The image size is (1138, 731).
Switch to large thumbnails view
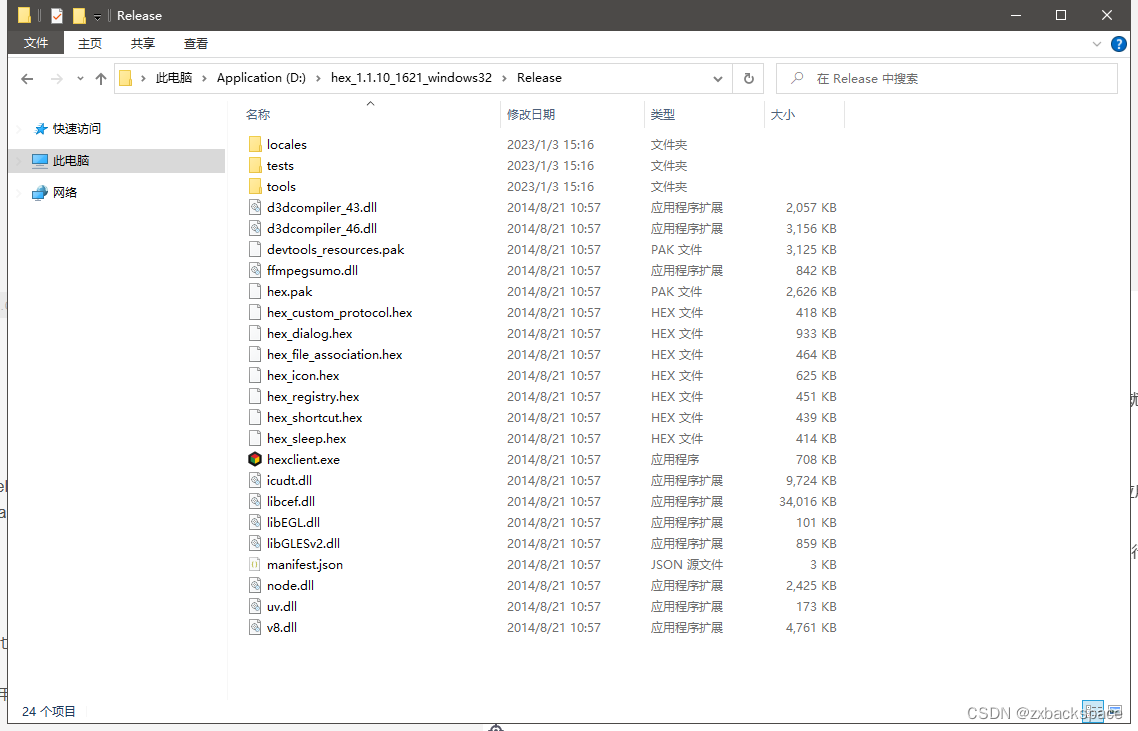(1113, 710)
